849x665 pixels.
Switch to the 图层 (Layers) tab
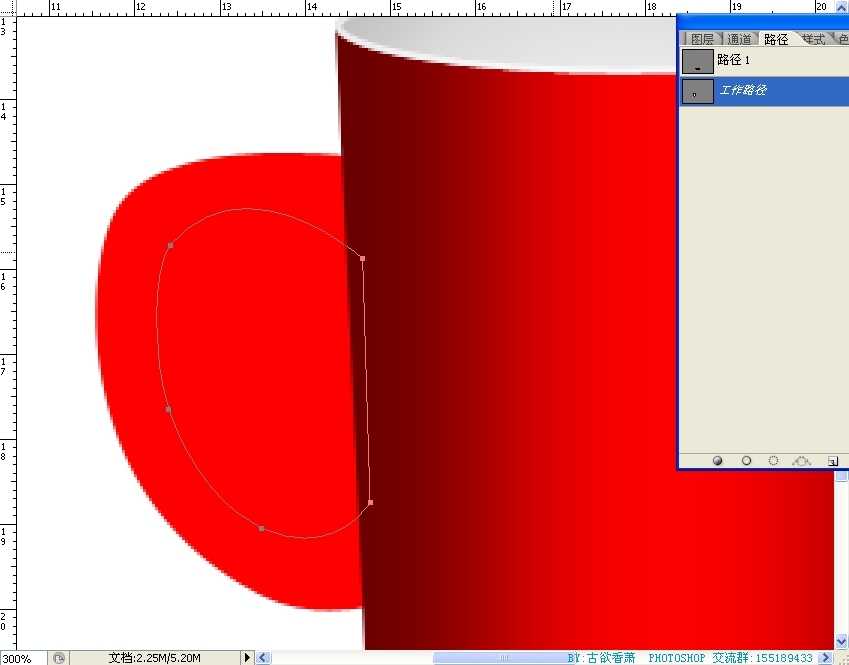tap(702, 39)
